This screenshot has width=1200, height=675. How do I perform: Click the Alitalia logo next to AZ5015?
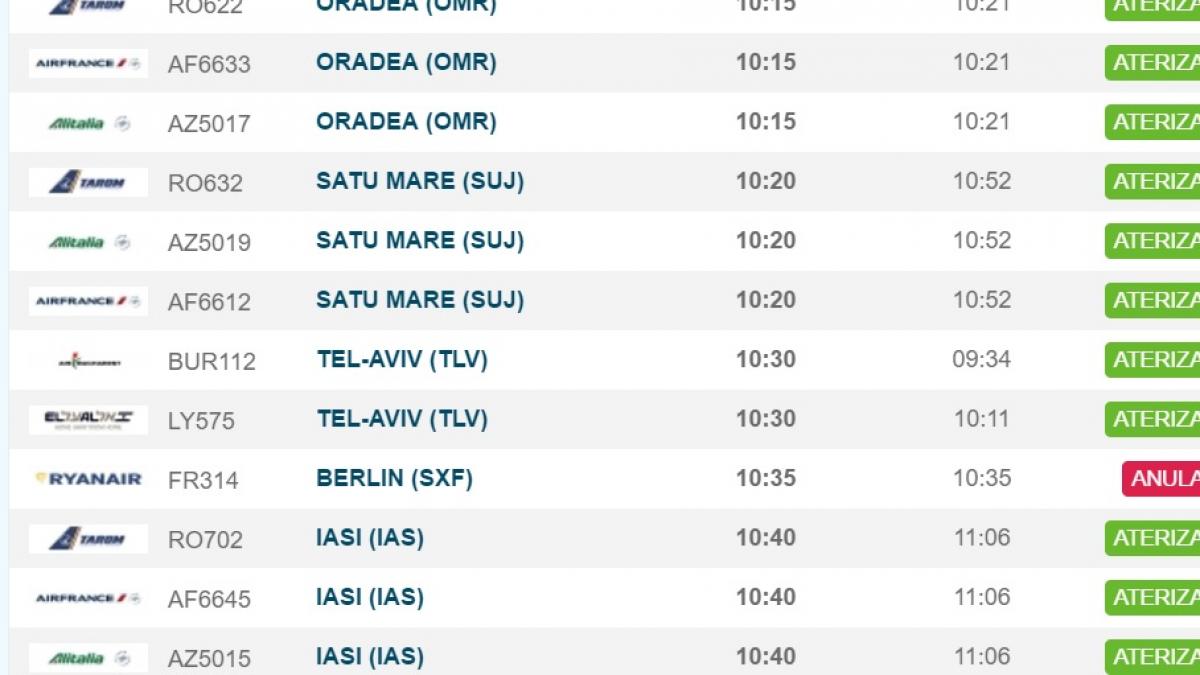coord(88,657)
